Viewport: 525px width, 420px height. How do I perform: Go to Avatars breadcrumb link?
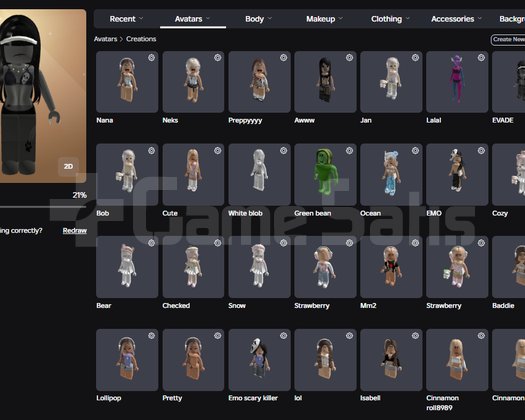click(105, 39)
